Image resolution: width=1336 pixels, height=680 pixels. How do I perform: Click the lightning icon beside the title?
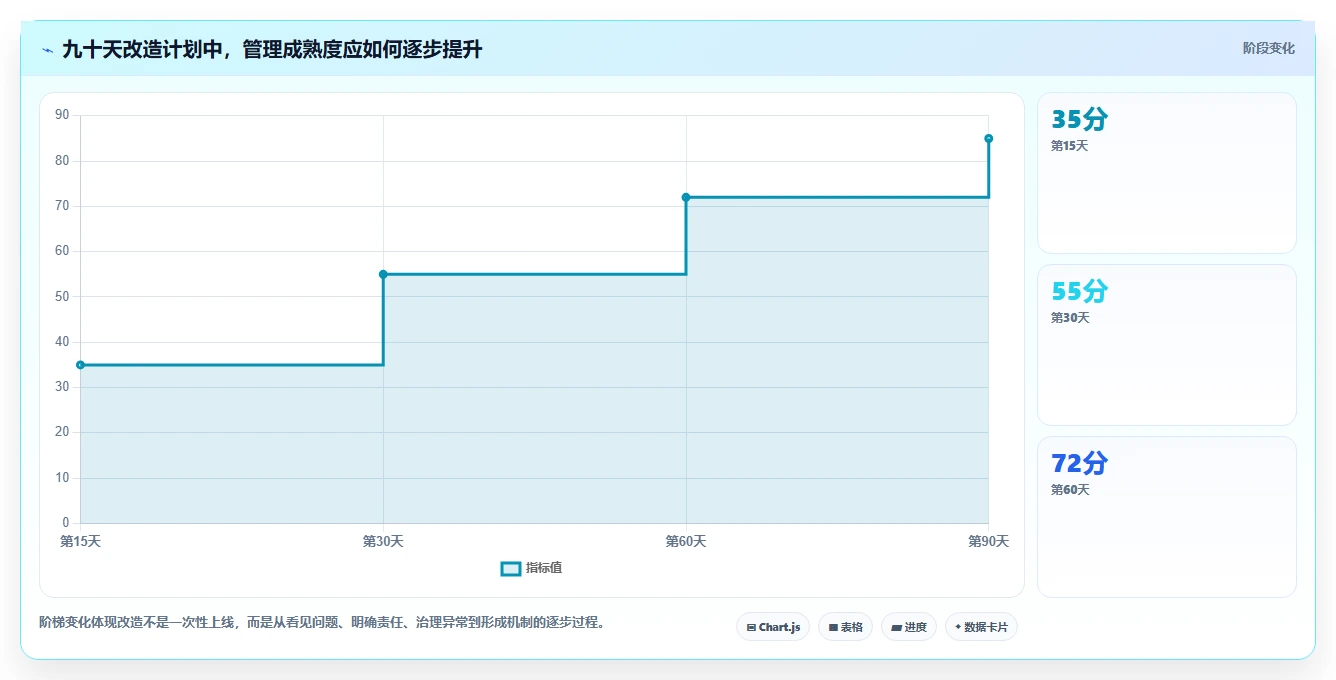[47, 50]
